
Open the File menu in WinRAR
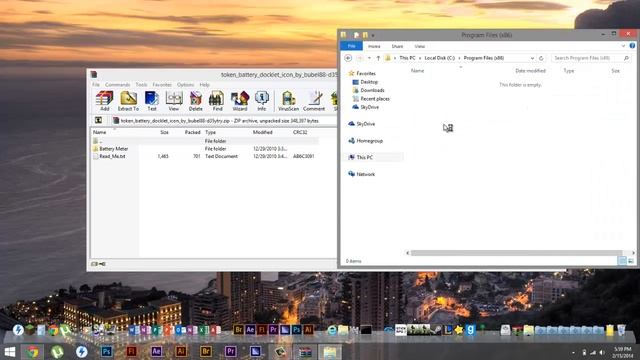[96, 84]
